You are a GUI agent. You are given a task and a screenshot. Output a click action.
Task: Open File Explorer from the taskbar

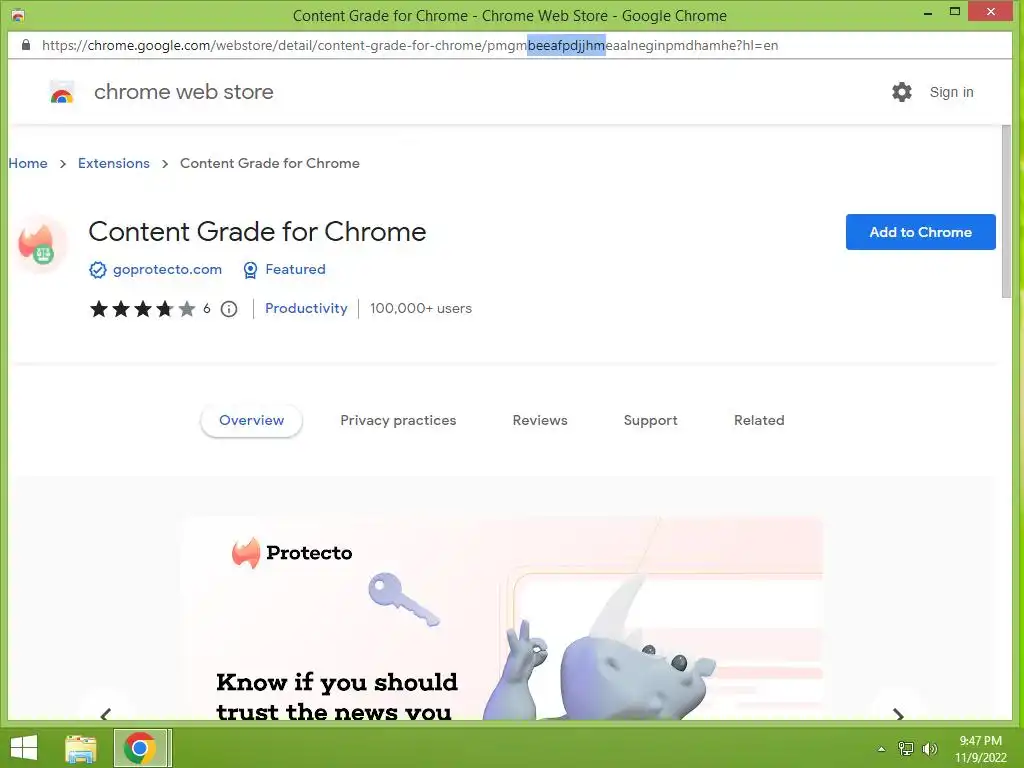(x=80, y=748)
